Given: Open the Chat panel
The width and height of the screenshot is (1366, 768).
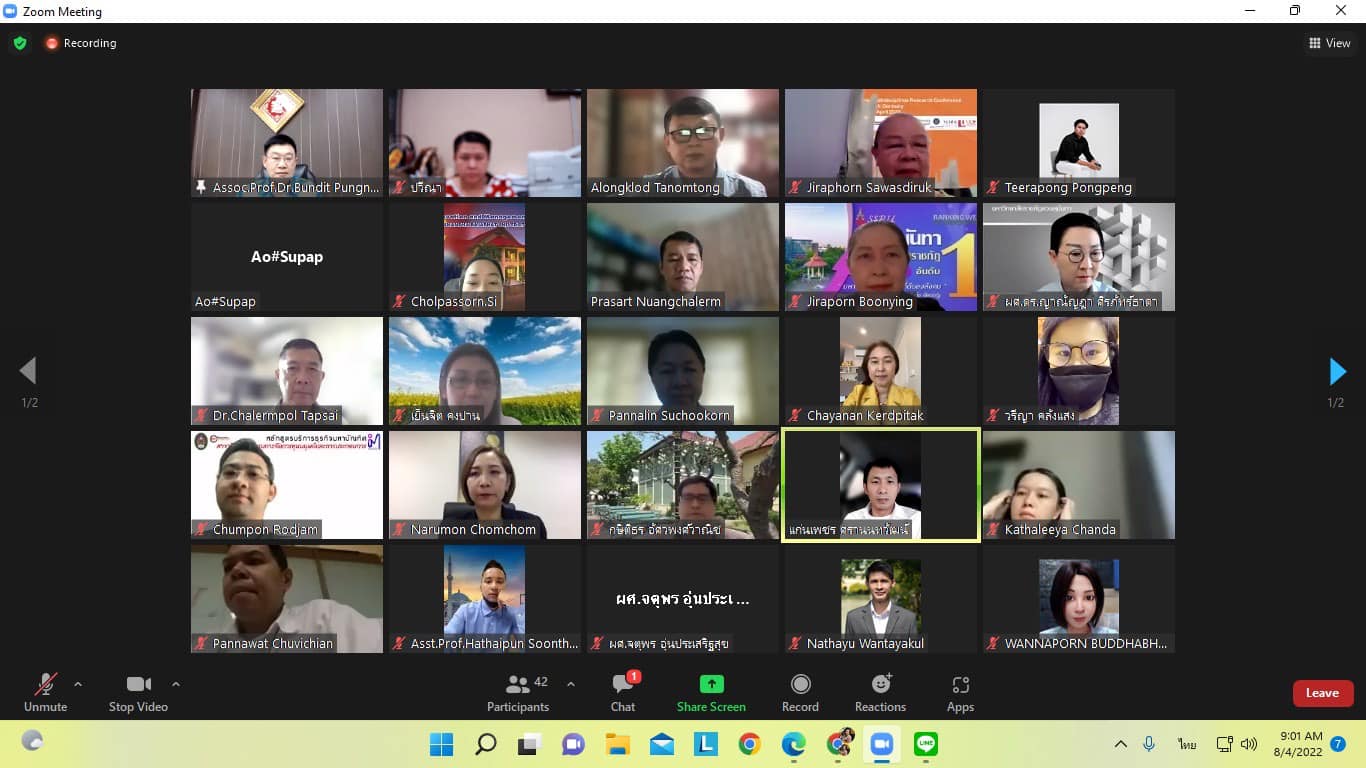Looking at the screenshot, I should [x=623, y=692].
